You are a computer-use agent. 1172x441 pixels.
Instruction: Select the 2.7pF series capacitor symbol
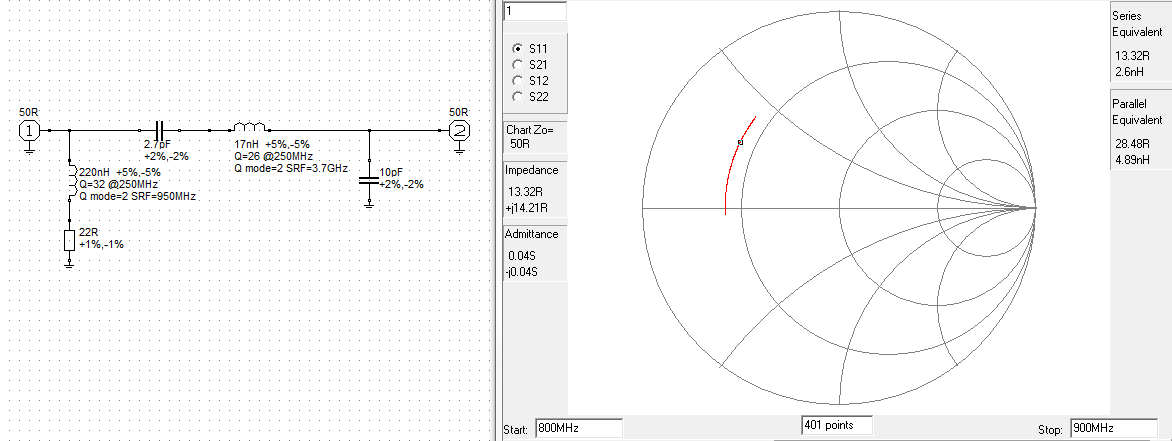coord(158,130)
